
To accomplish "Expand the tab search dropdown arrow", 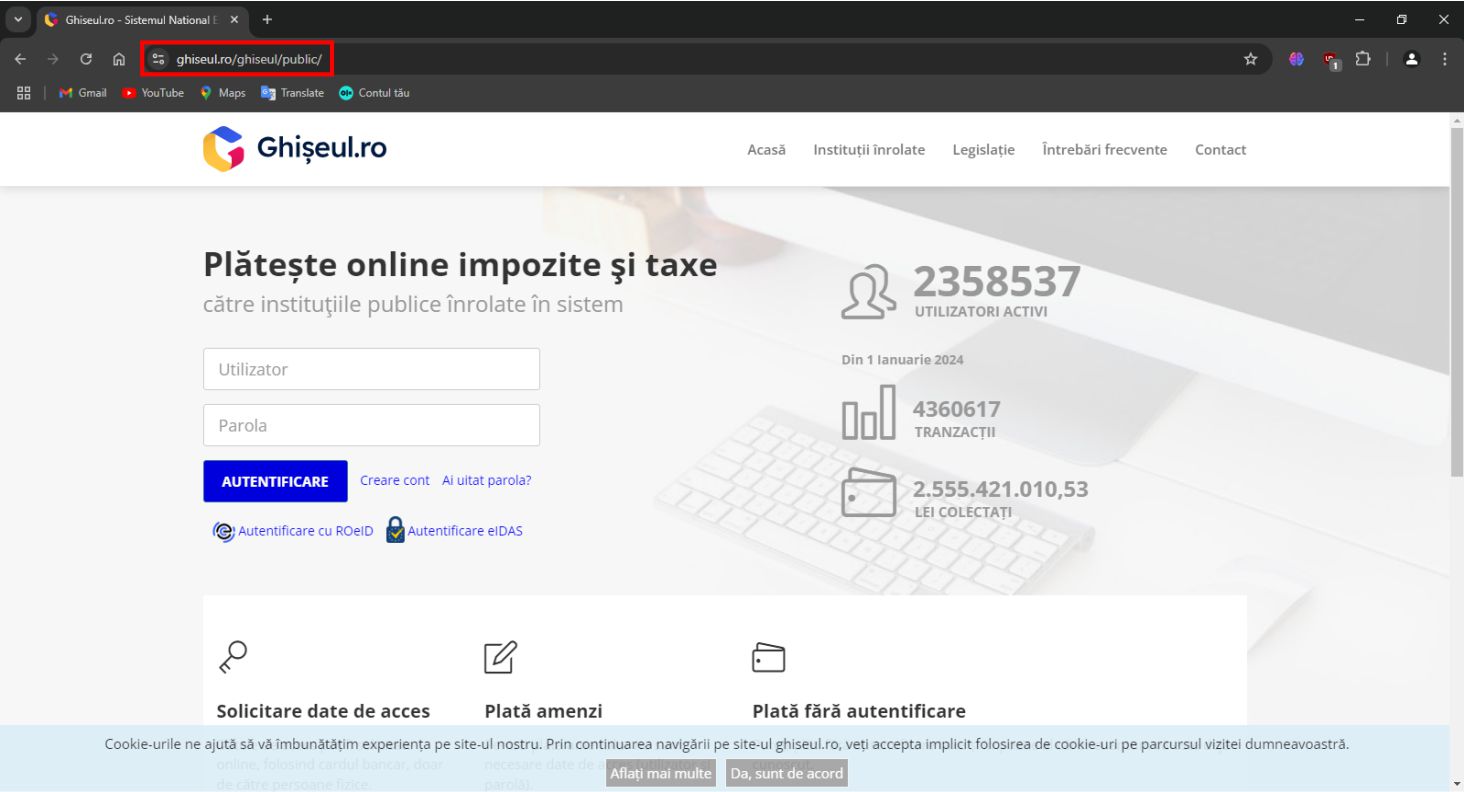I will (17, 20).
